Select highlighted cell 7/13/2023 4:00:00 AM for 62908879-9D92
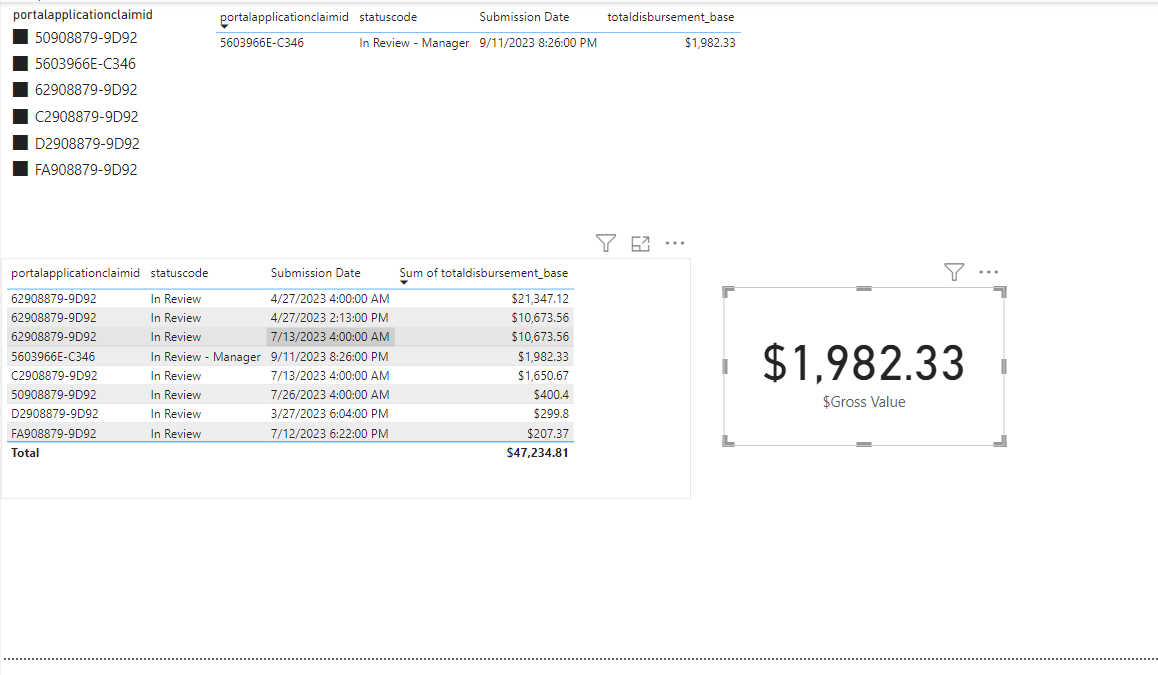1158x675 pixels. 329,337
